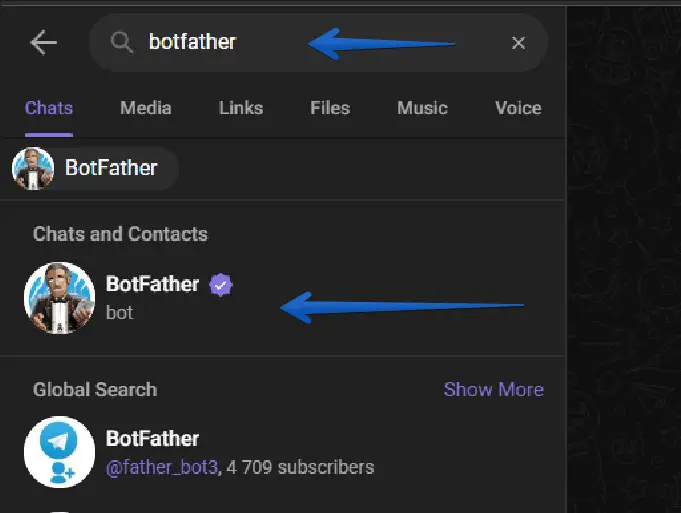Clear the search field with X
681x513 pixels.
pyautogui.click(x=518, y=42)
